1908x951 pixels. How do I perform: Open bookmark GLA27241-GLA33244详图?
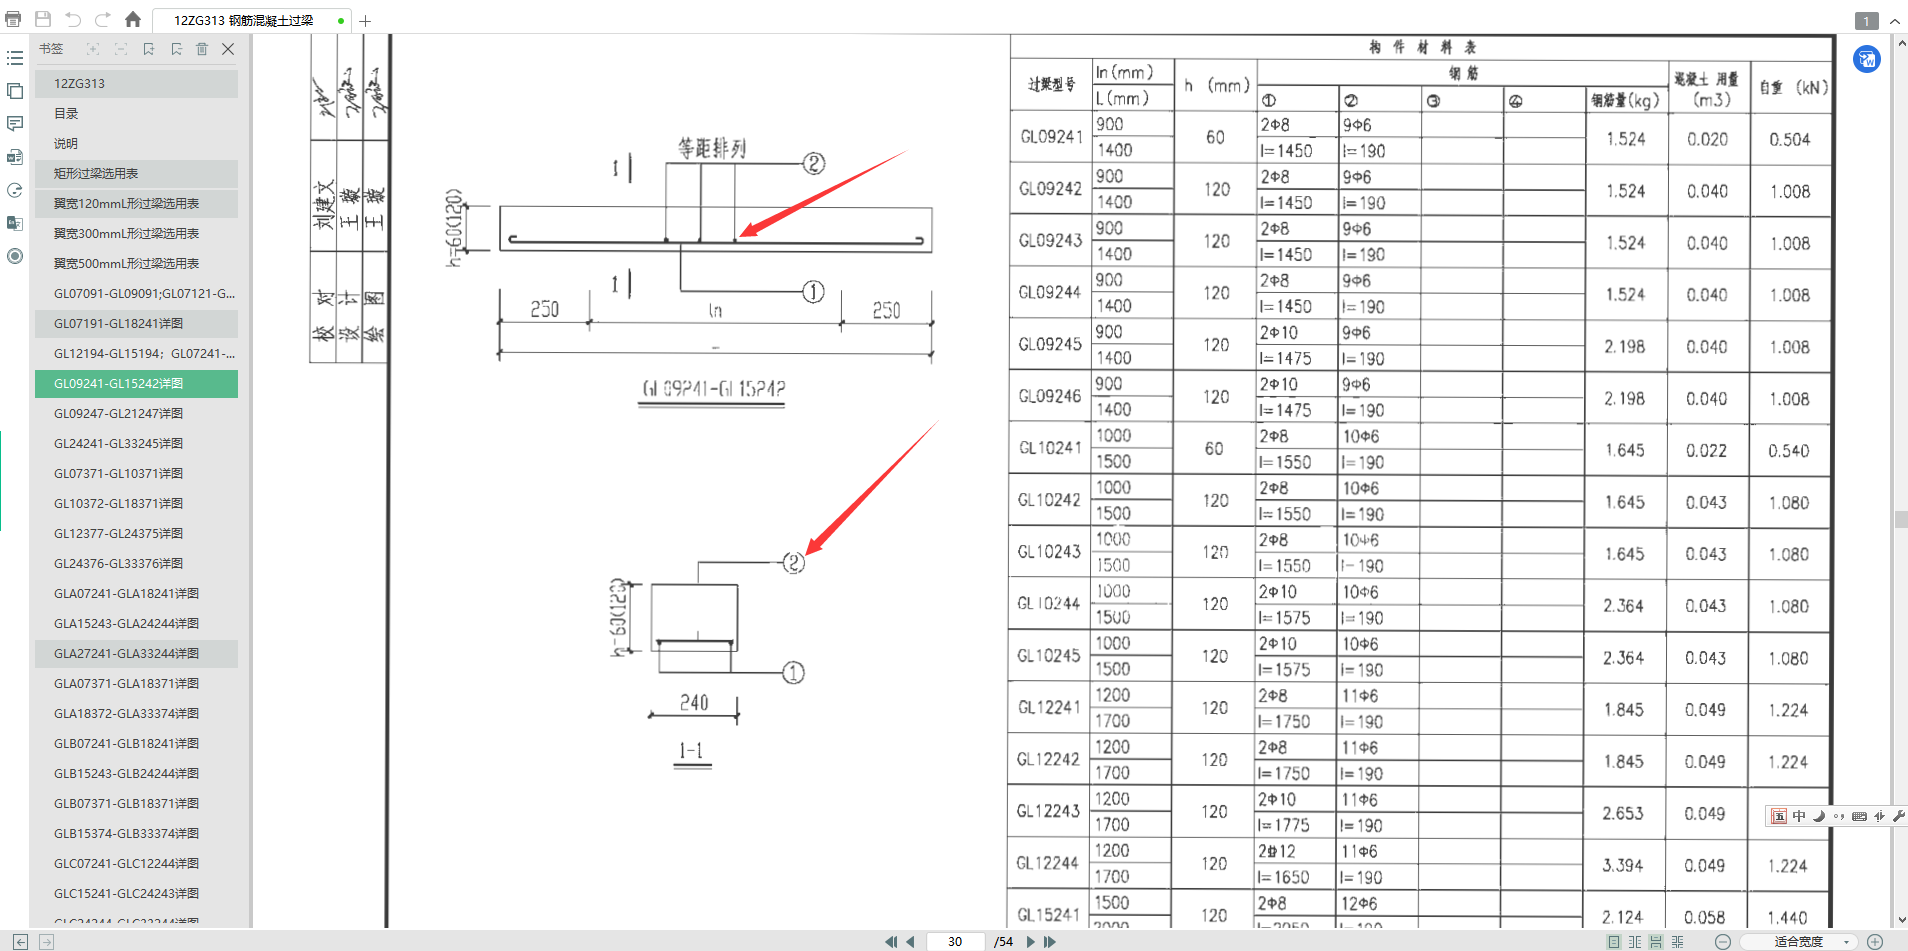click(x=136, y=654)
